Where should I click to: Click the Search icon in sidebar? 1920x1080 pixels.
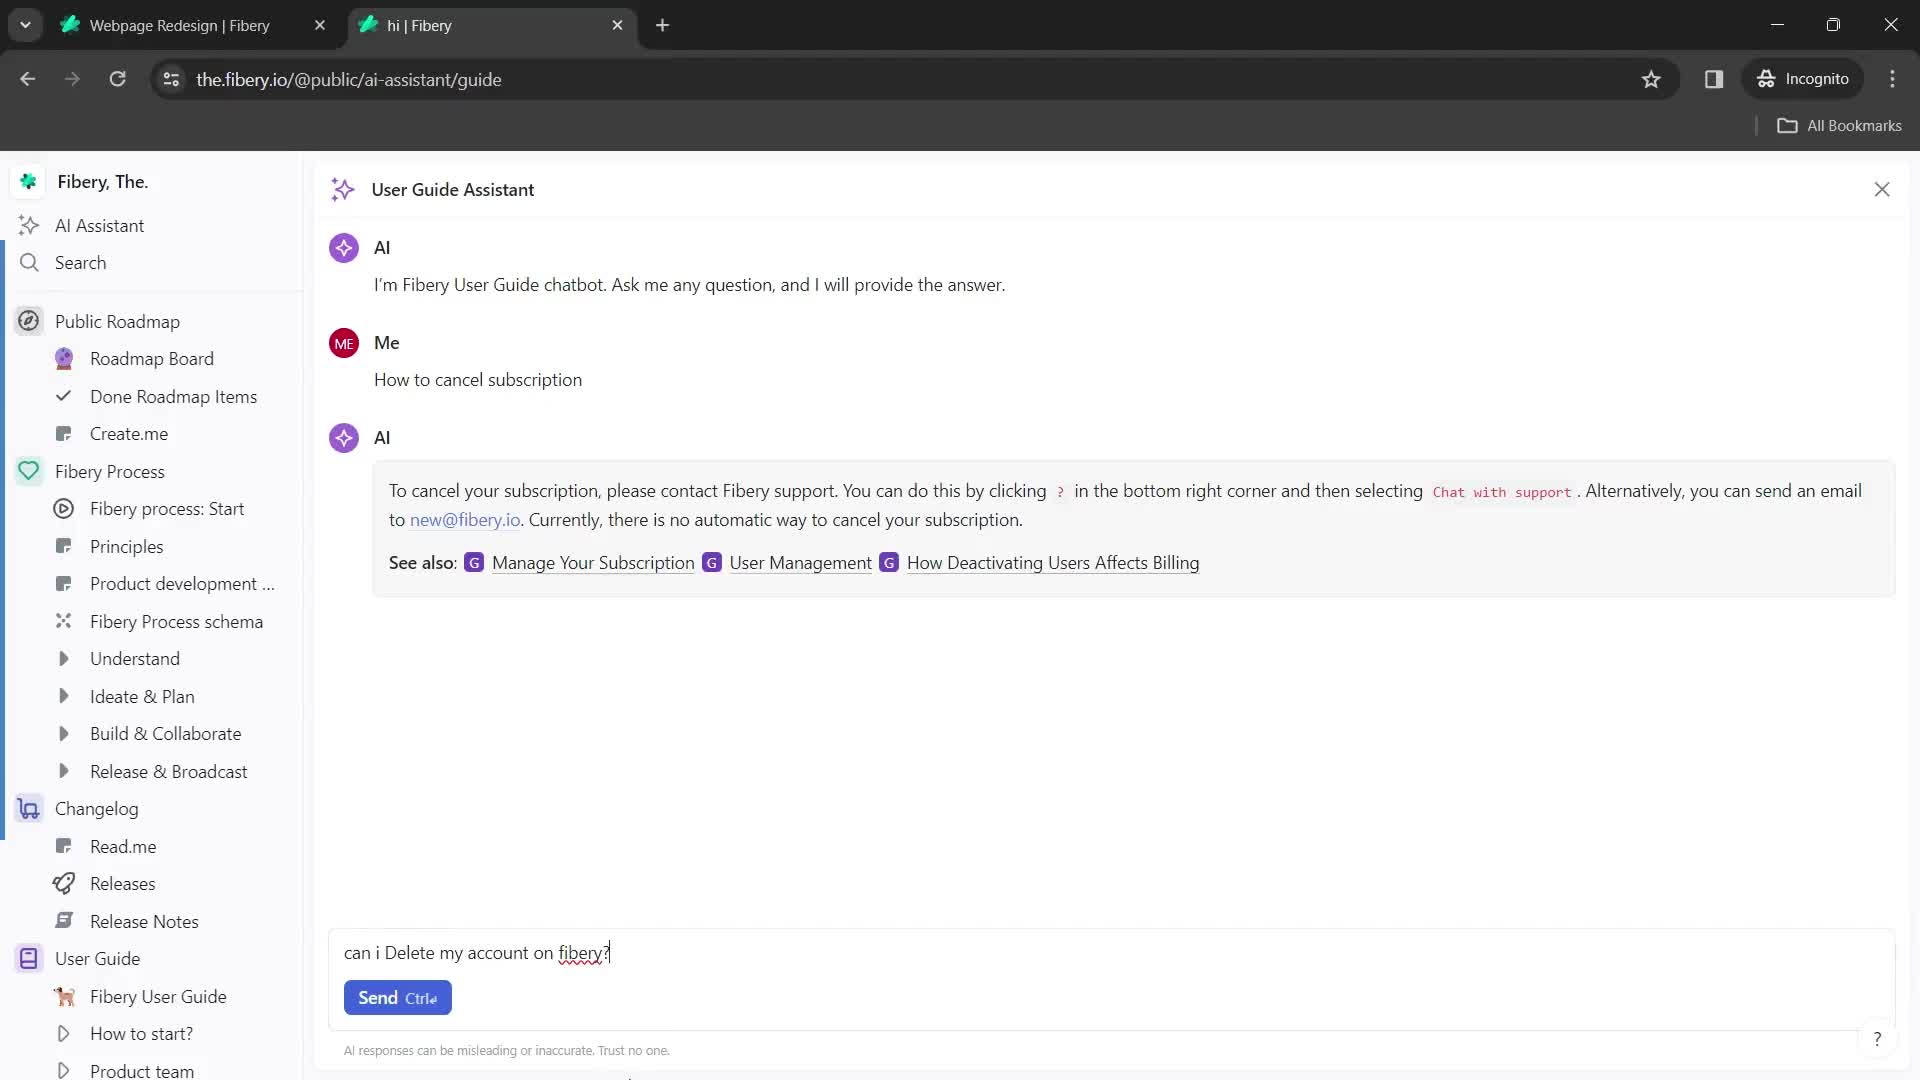[x=29, y=264]
